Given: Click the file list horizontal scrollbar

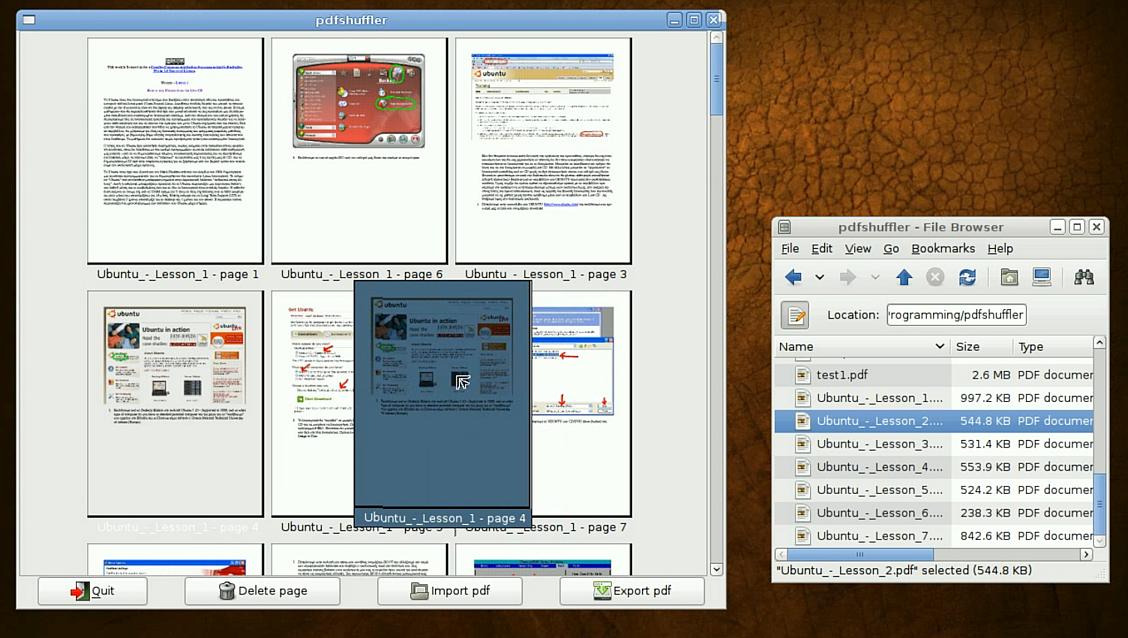Looking at the screenshot, I should (x=860, y=555).
